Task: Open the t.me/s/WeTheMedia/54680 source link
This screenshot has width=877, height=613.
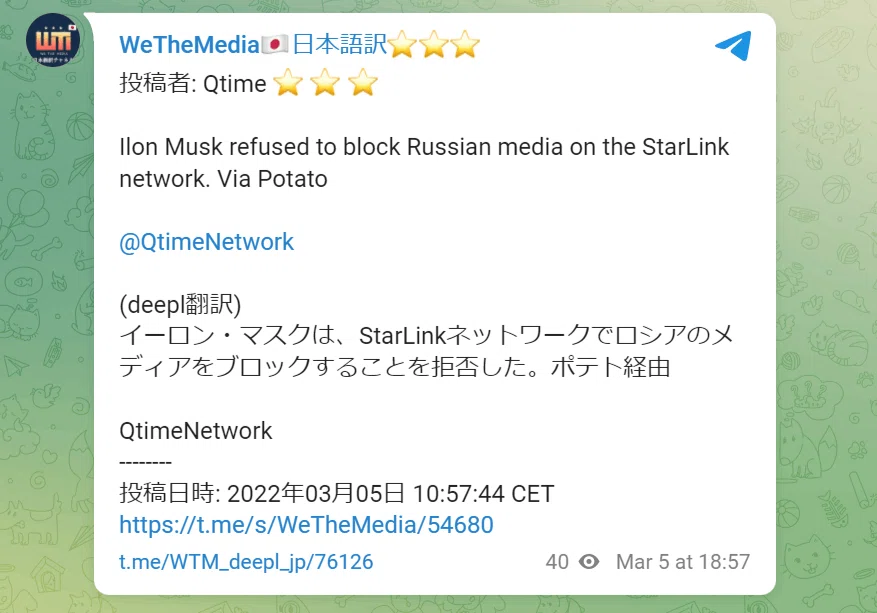Action: coord(307,525)
